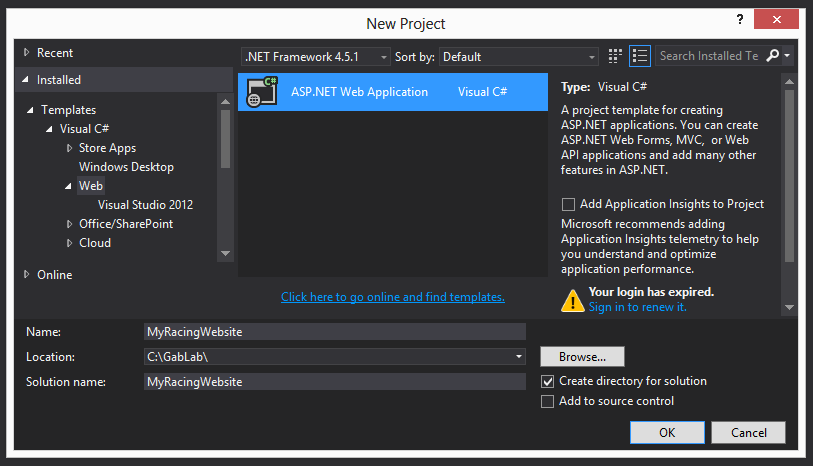Select Windows Desktop templates
The image size is (813, 466).
[126, 167]
